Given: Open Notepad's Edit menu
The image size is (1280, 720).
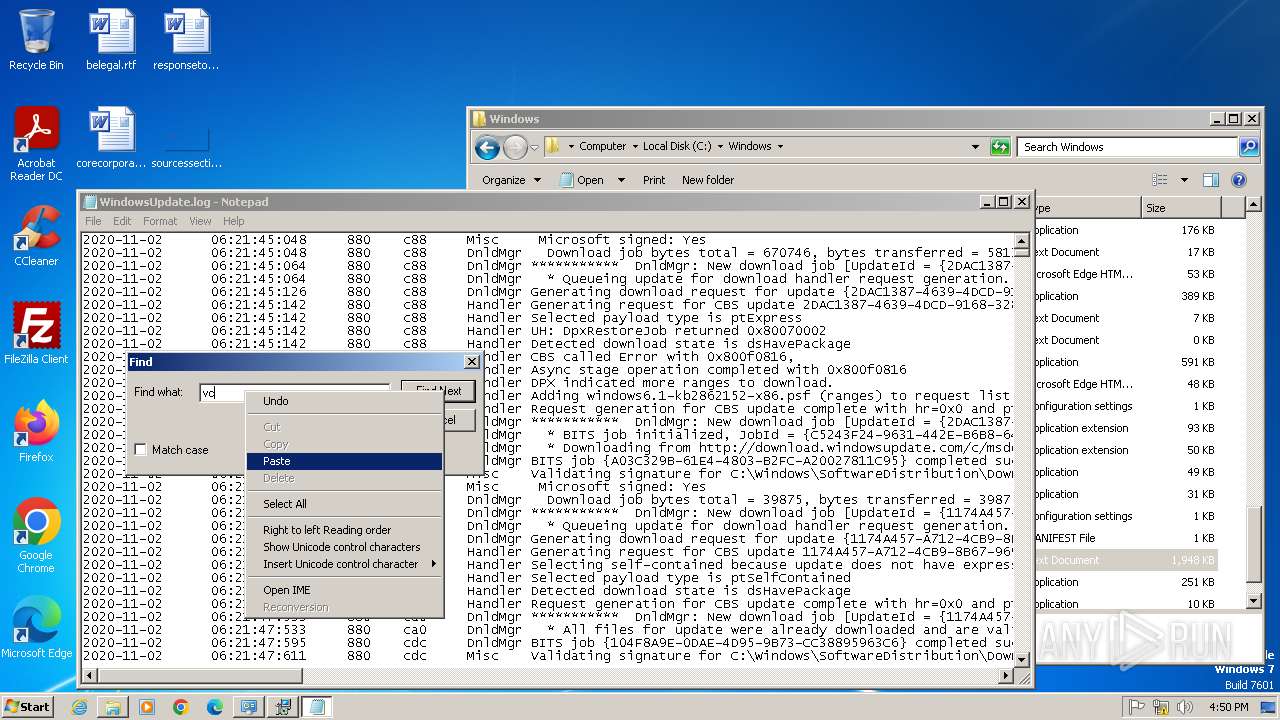Looking at the screenshot, I should point(122,221).
